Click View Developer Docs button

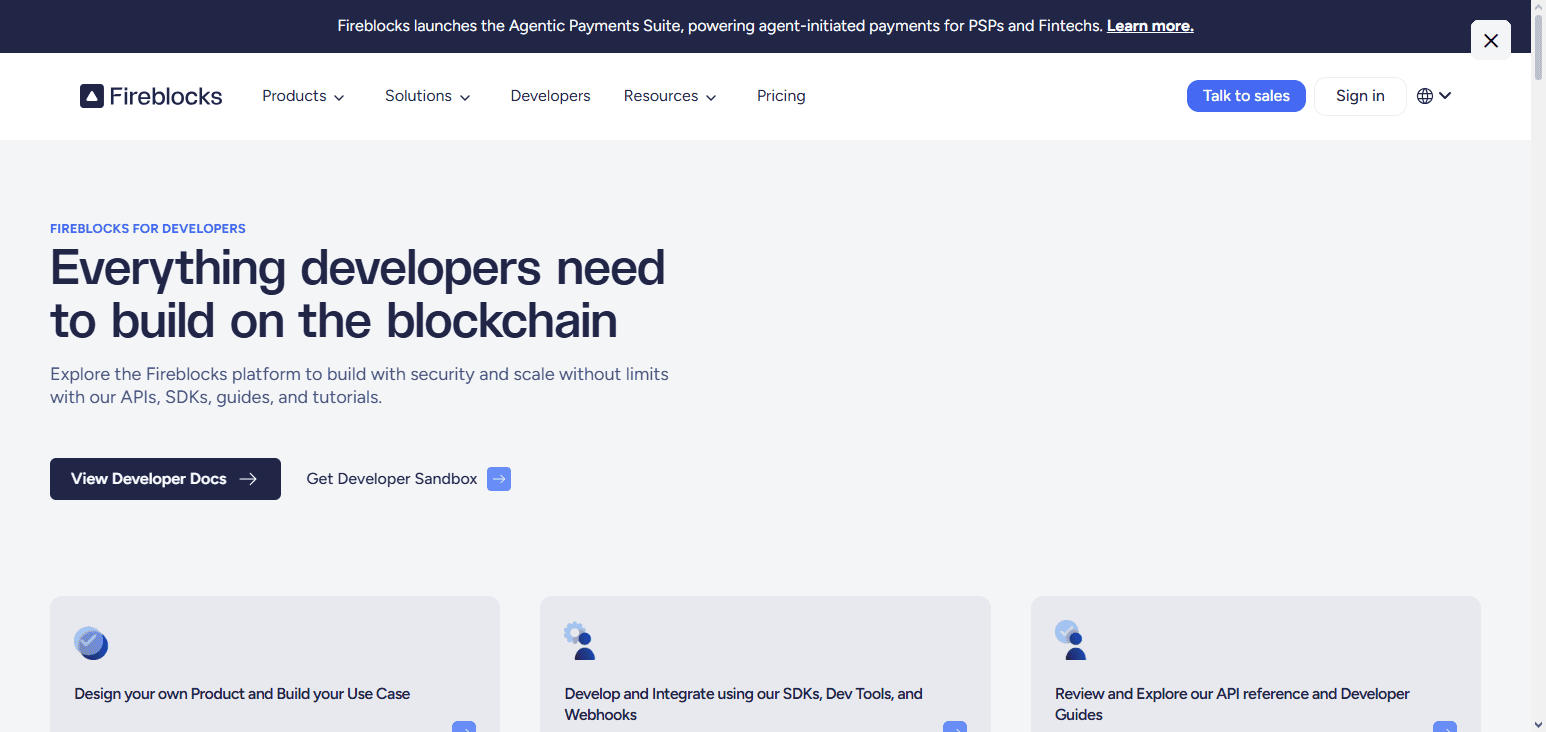(x=165, y=479)
